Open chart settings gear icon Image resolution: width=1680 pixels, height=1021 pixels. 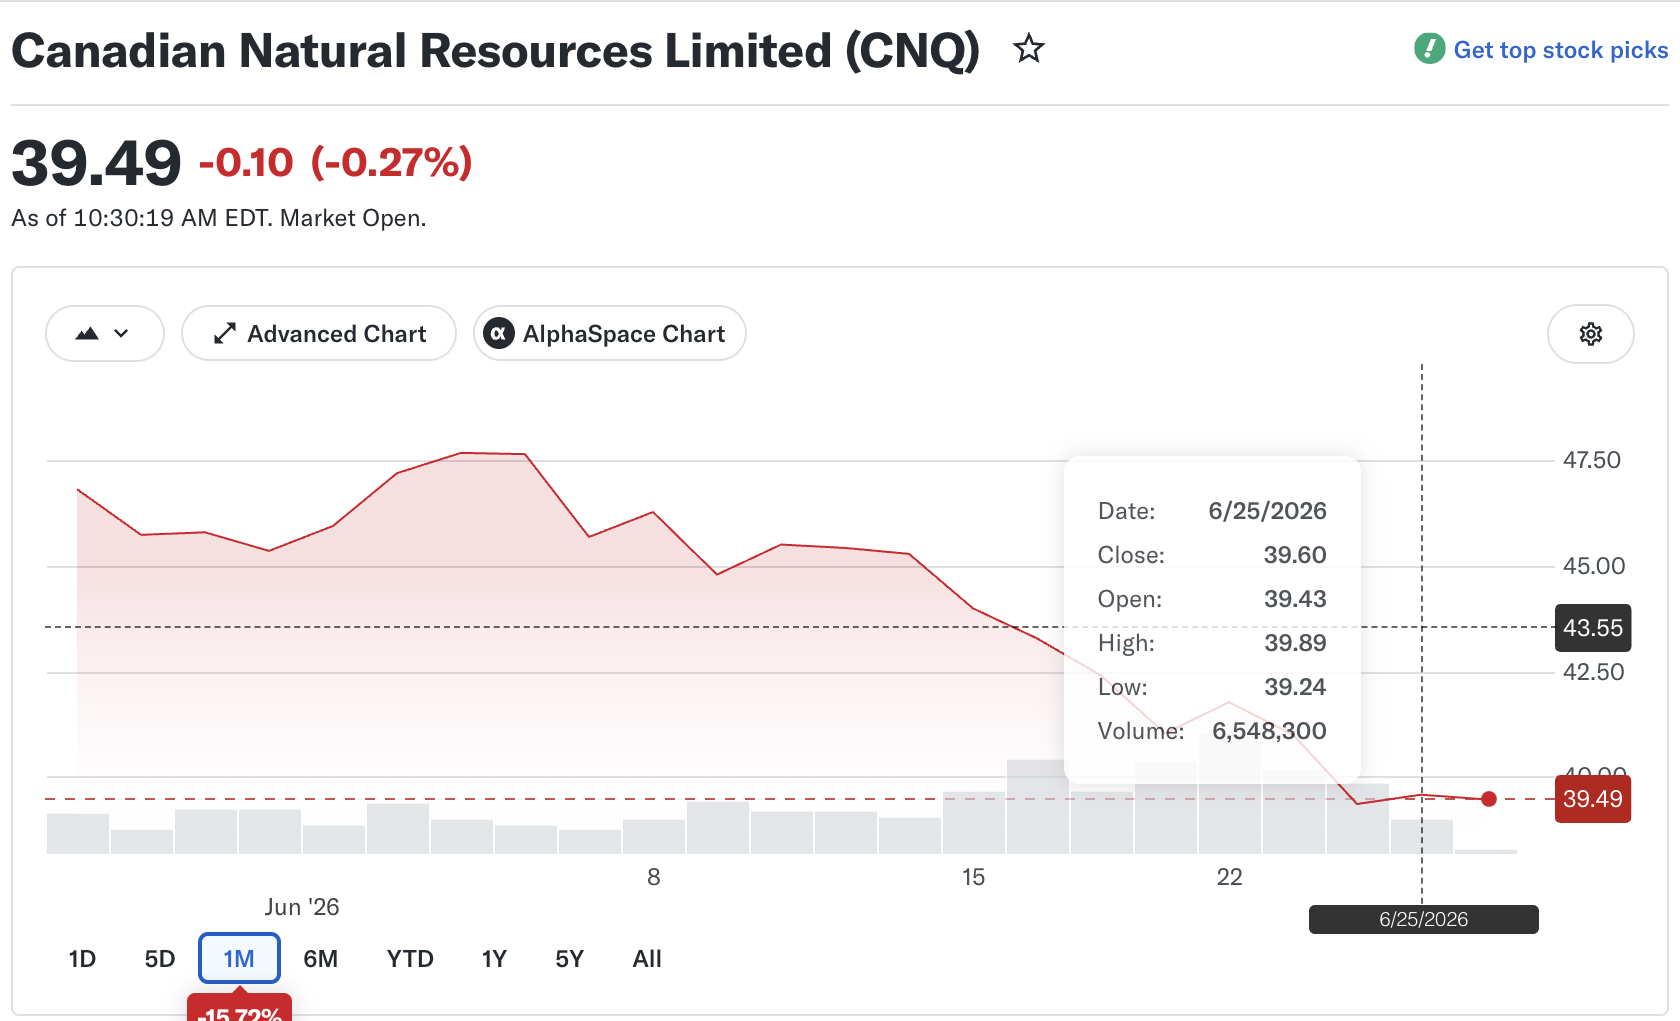(1590, 334)
